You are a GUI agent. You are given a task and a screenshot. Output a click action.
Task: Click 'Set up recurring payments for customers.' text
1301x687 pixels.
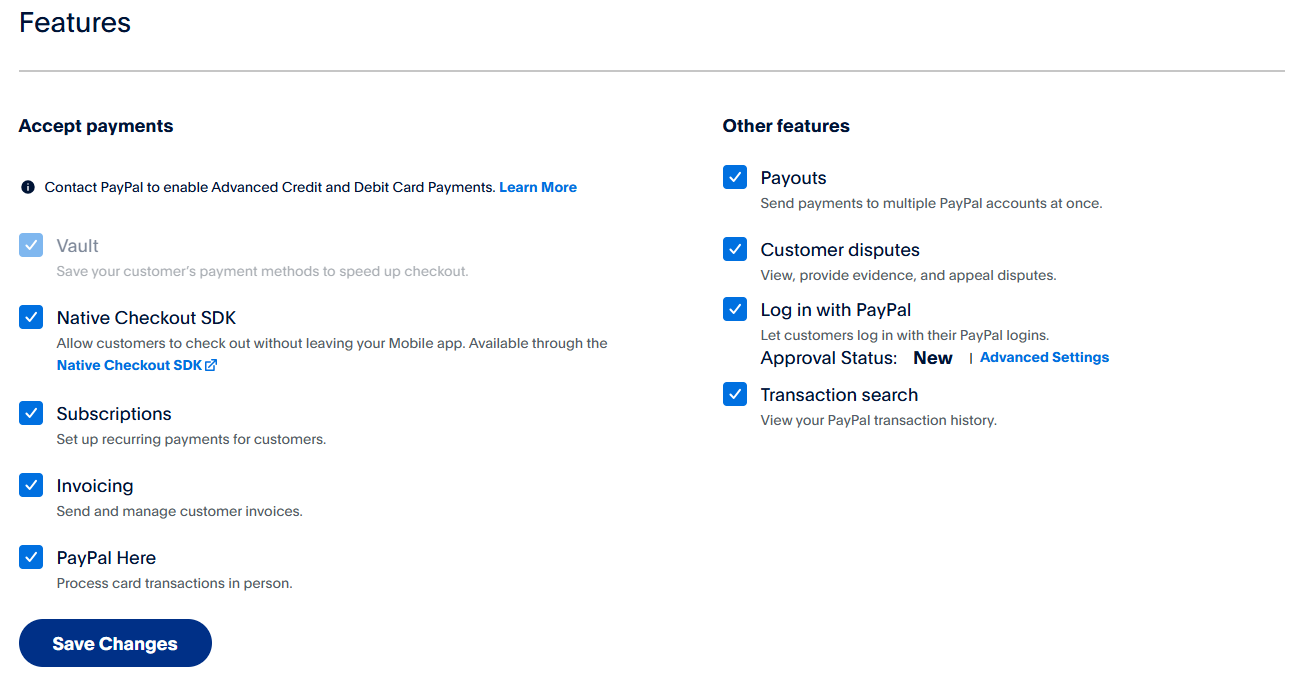[x=191, y=439]
